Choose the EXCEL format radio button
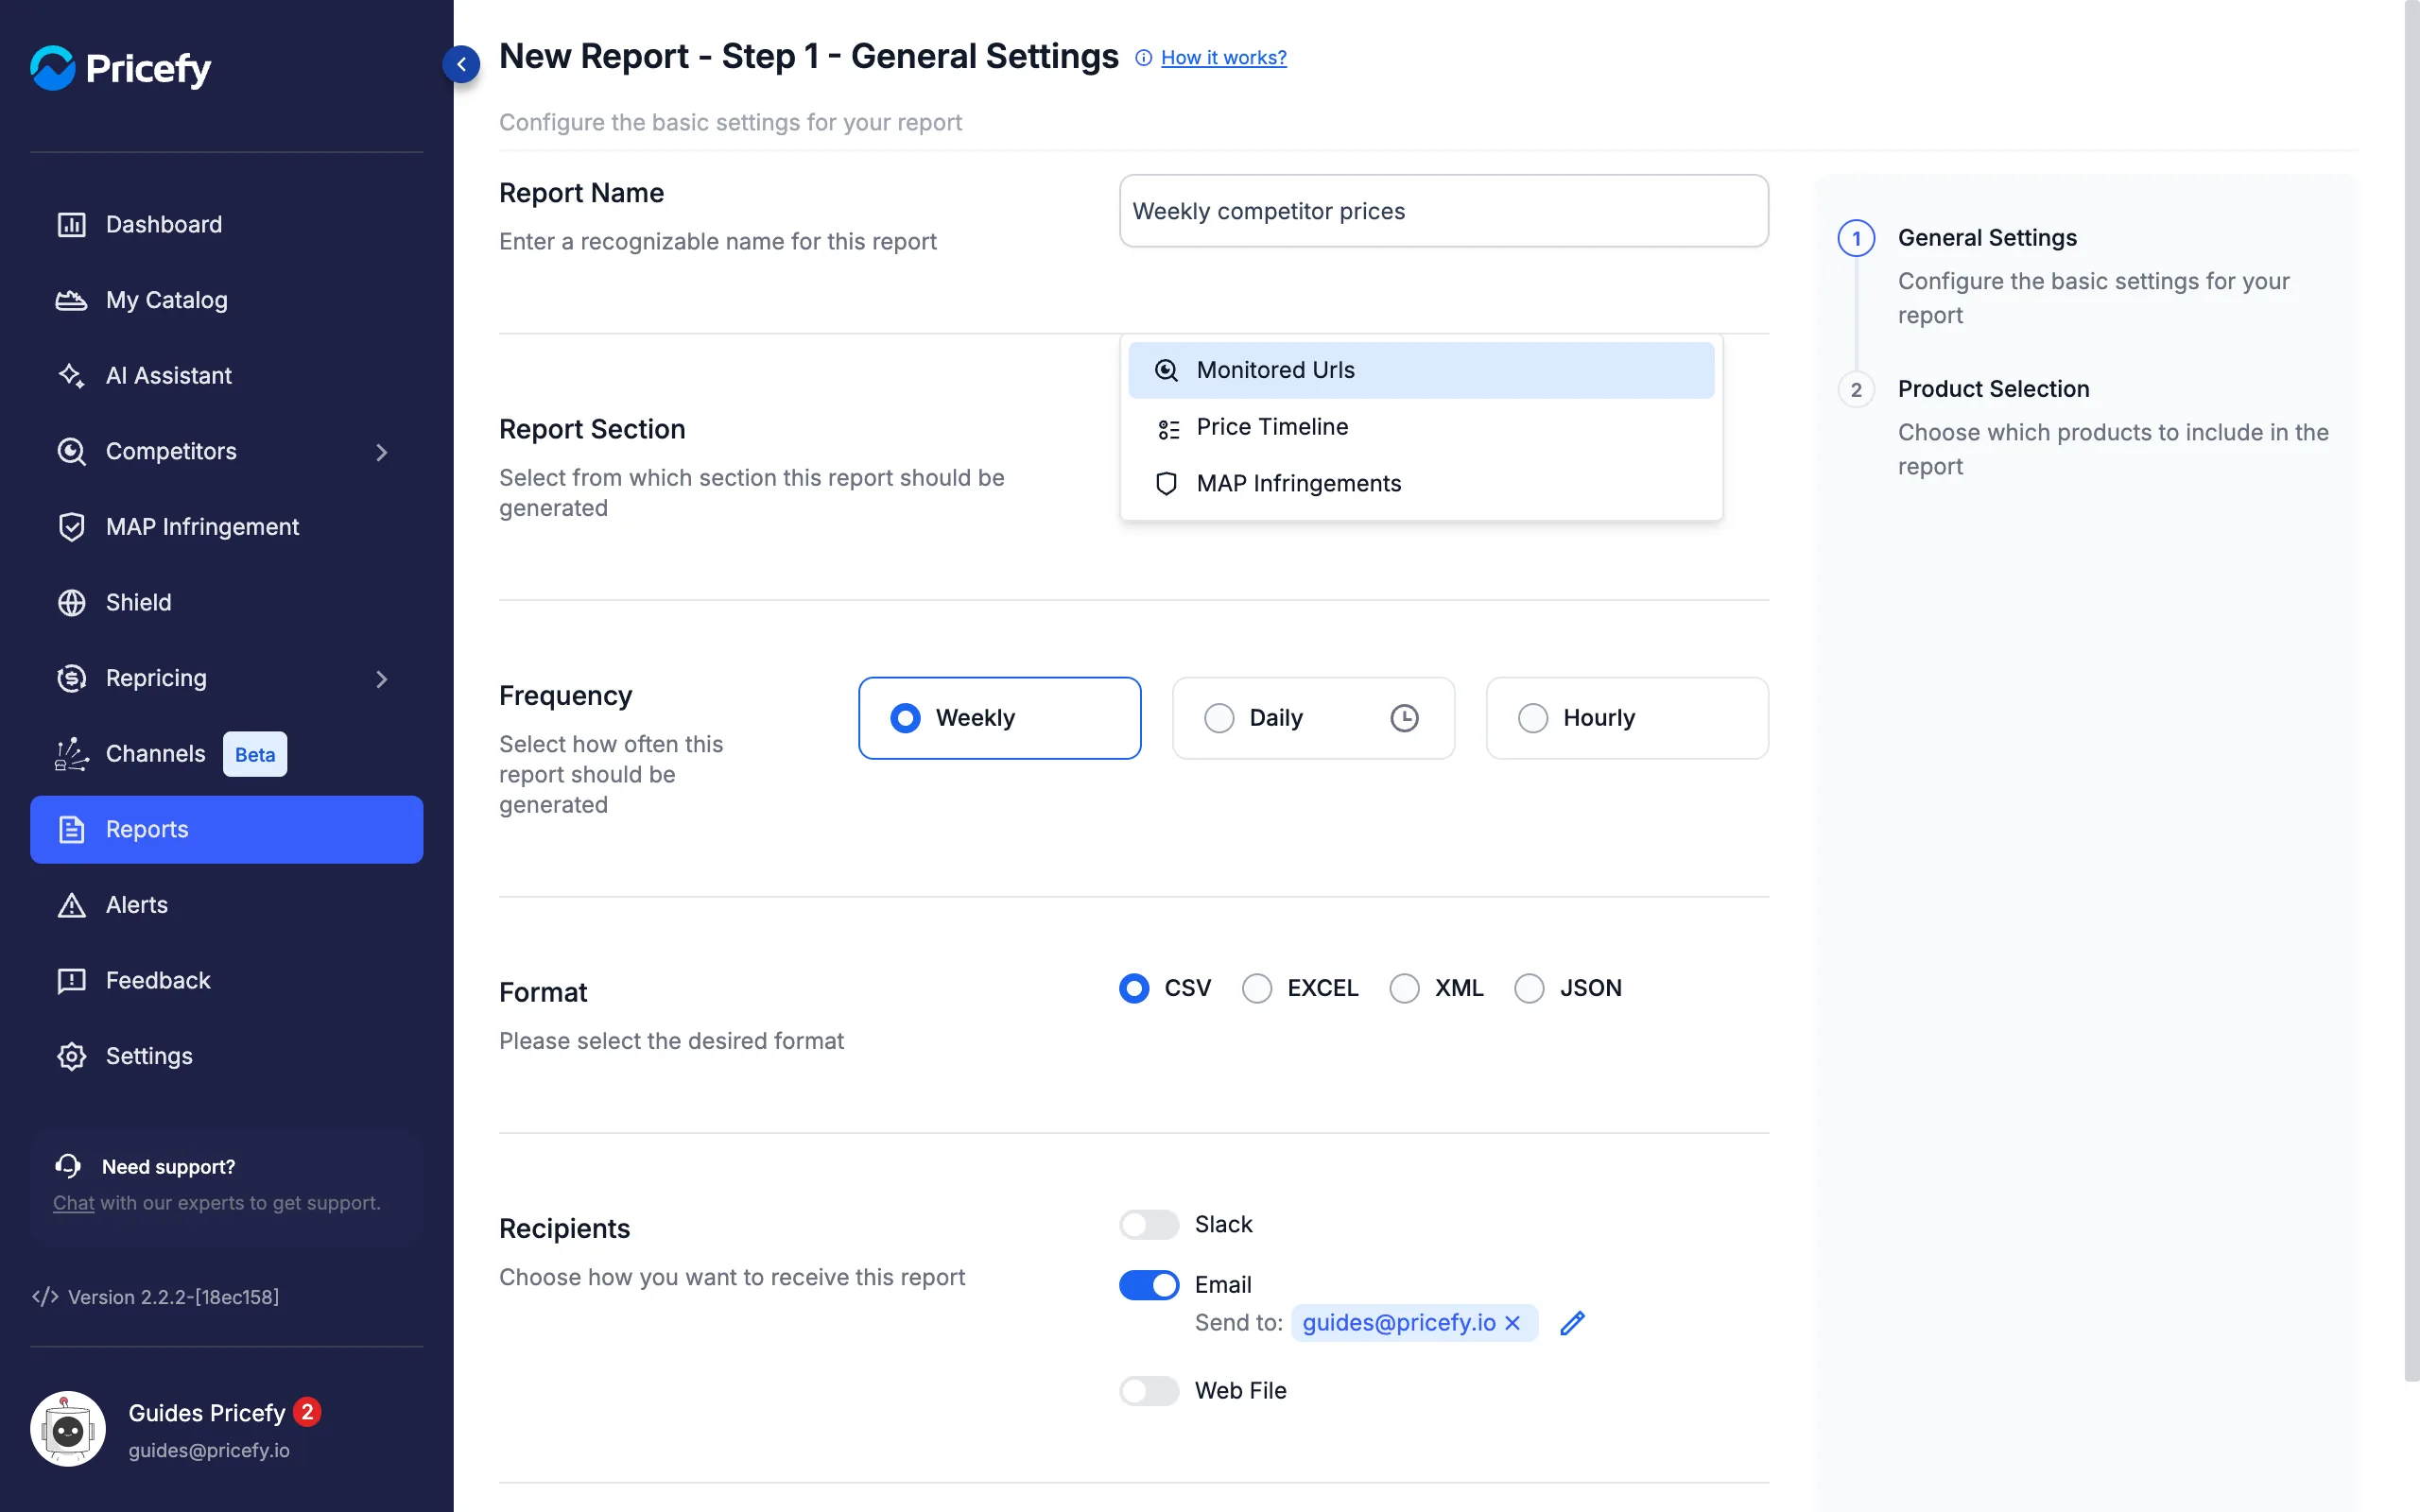Viewport: 2420px width, 1512px height. click(x=1257, y=988)
